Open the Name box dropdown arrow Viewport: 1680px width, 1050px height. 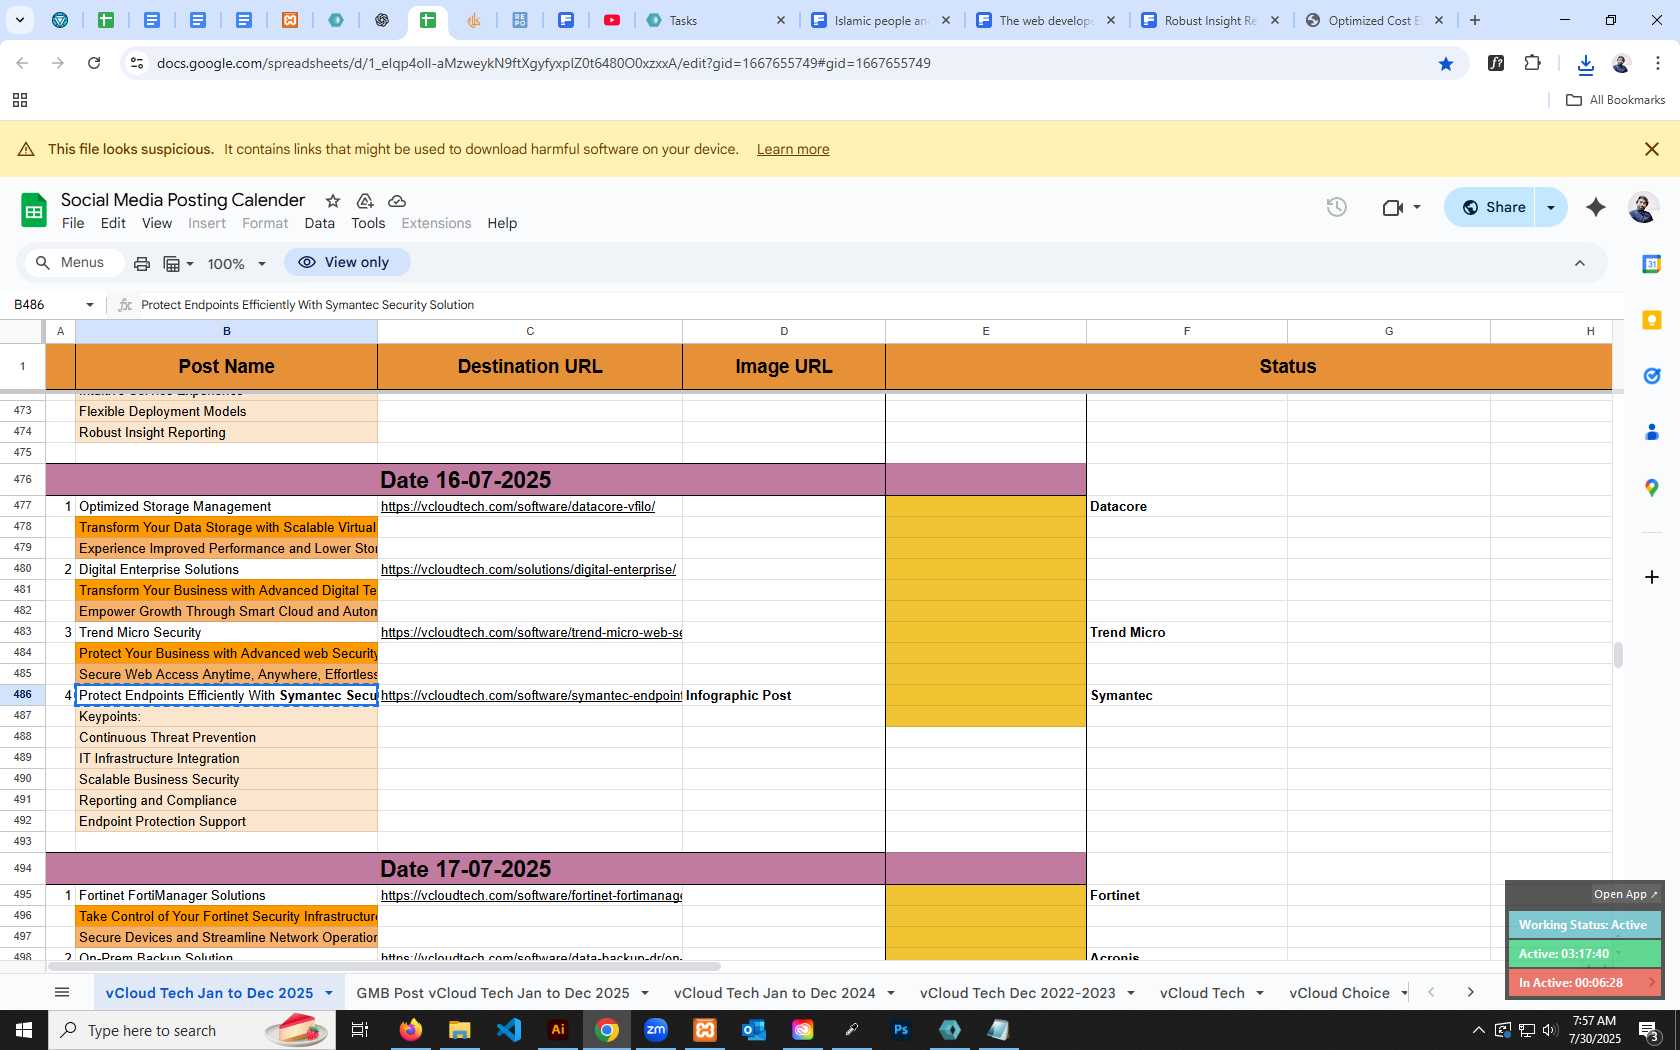[x=90, y=305]
